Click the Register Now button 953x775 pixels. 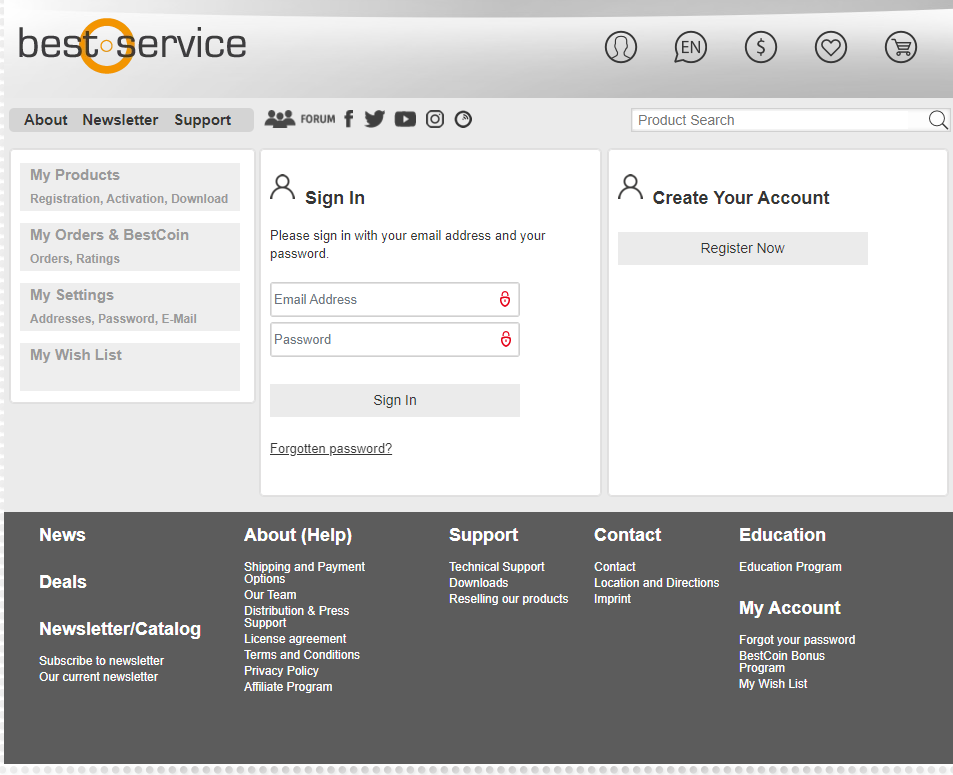(742, 248)
